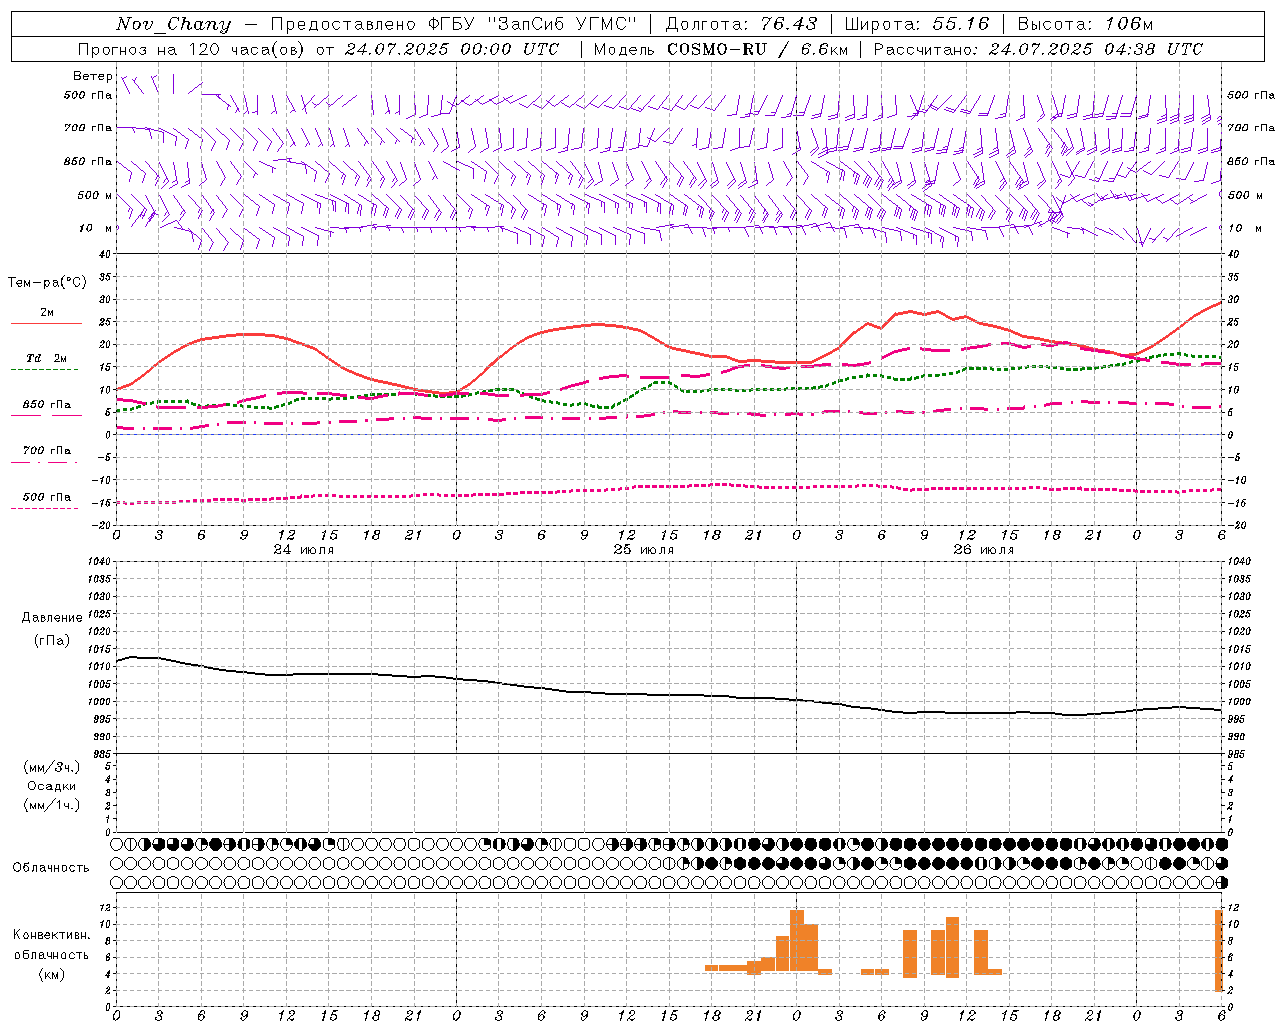Click the 500 м wind level label on left
Screen dimensions: 1280x1024
pyautogui.click(x=95, y=195)
